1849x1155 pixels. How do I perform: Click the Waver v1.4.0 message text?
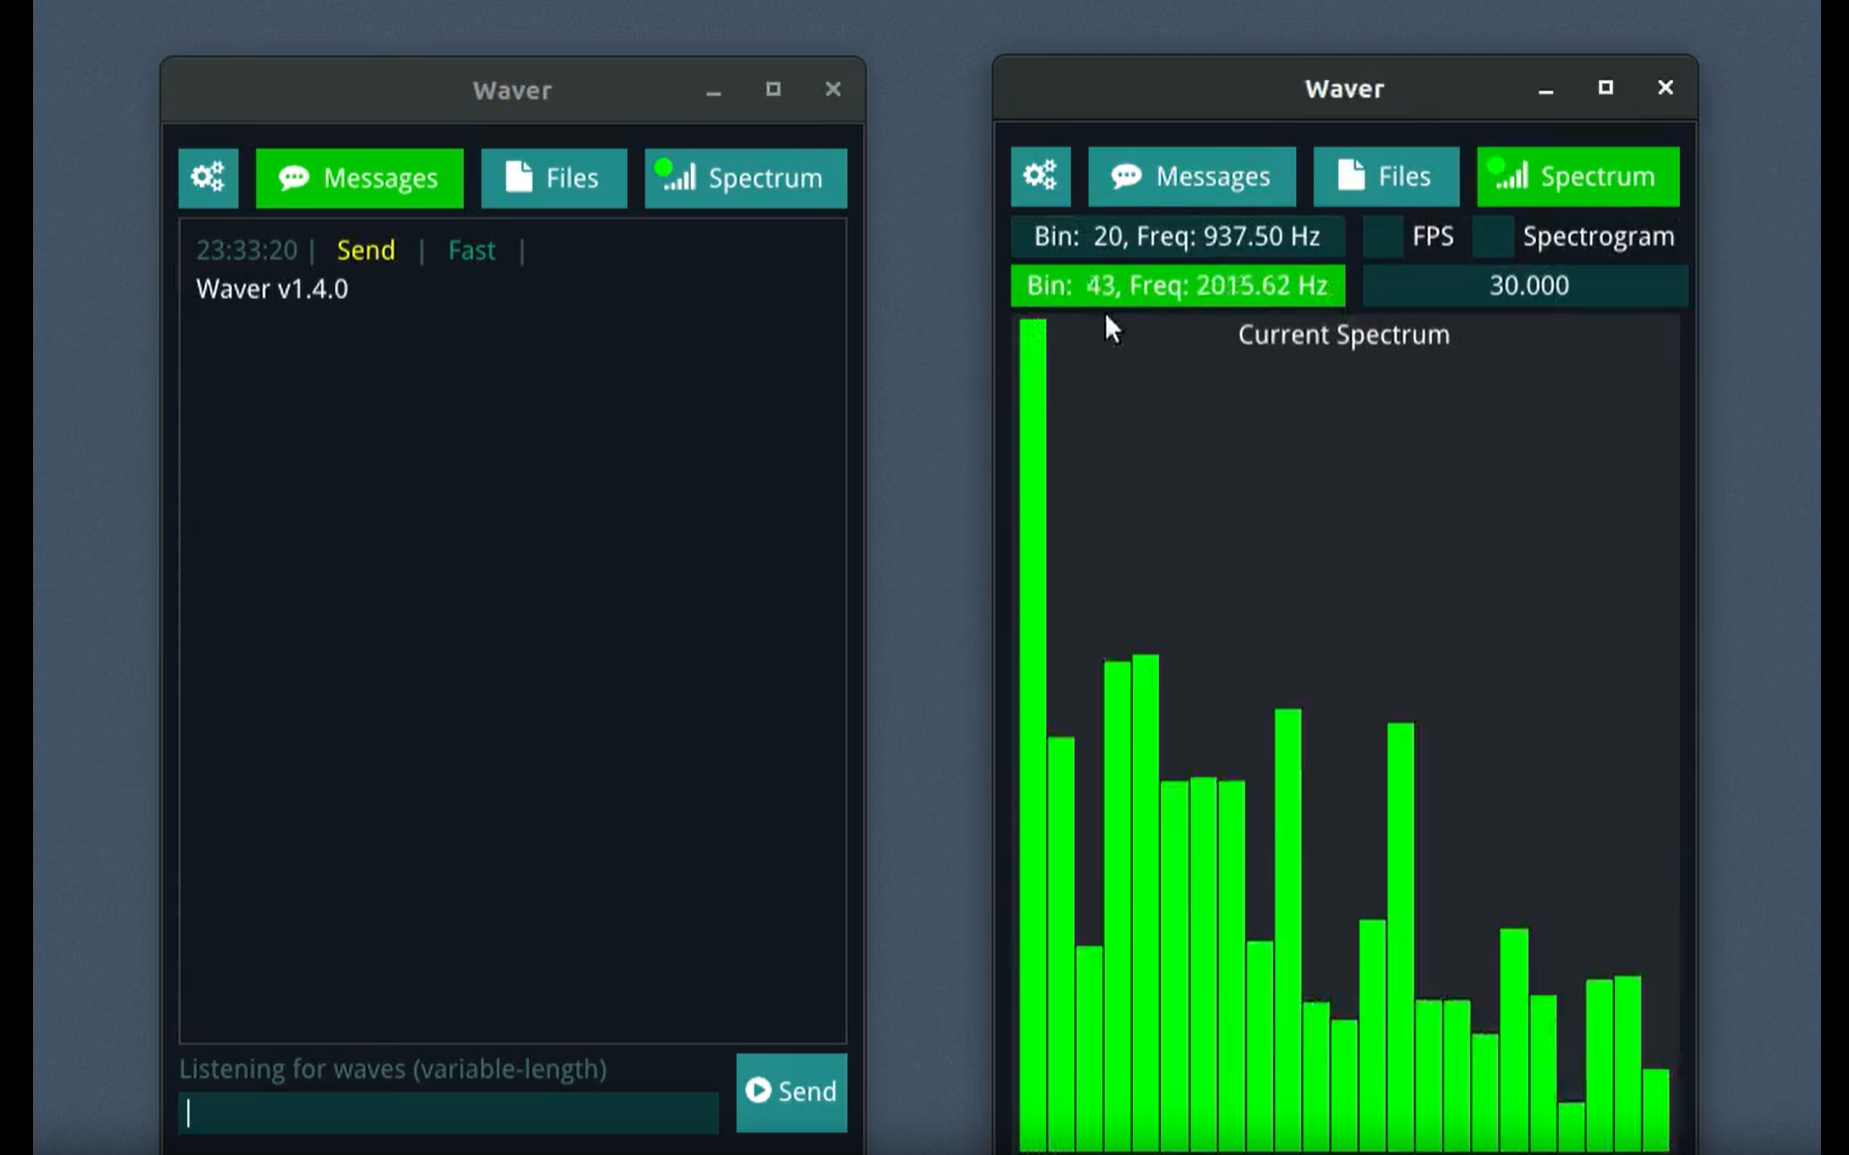click(272, 289)
